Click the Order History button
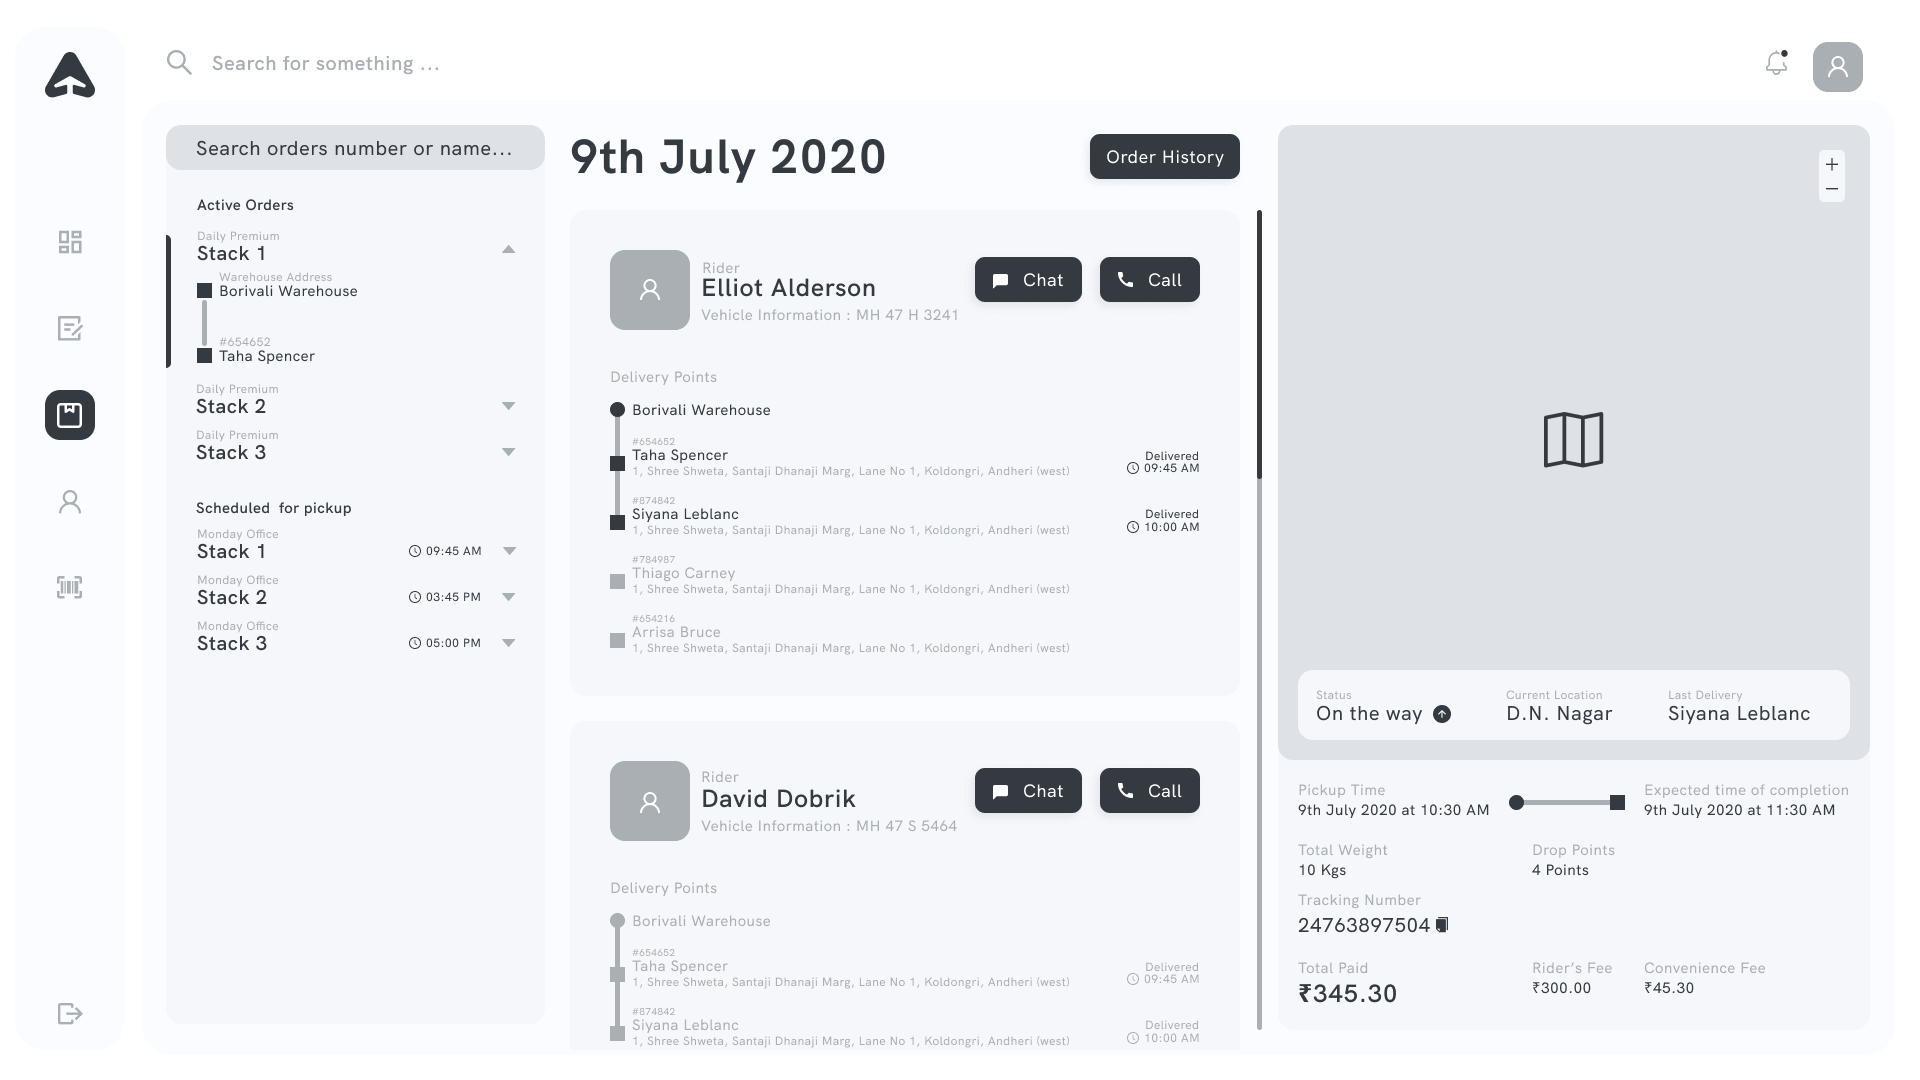The image size is (1920, 1080). tap(1164, 157)
